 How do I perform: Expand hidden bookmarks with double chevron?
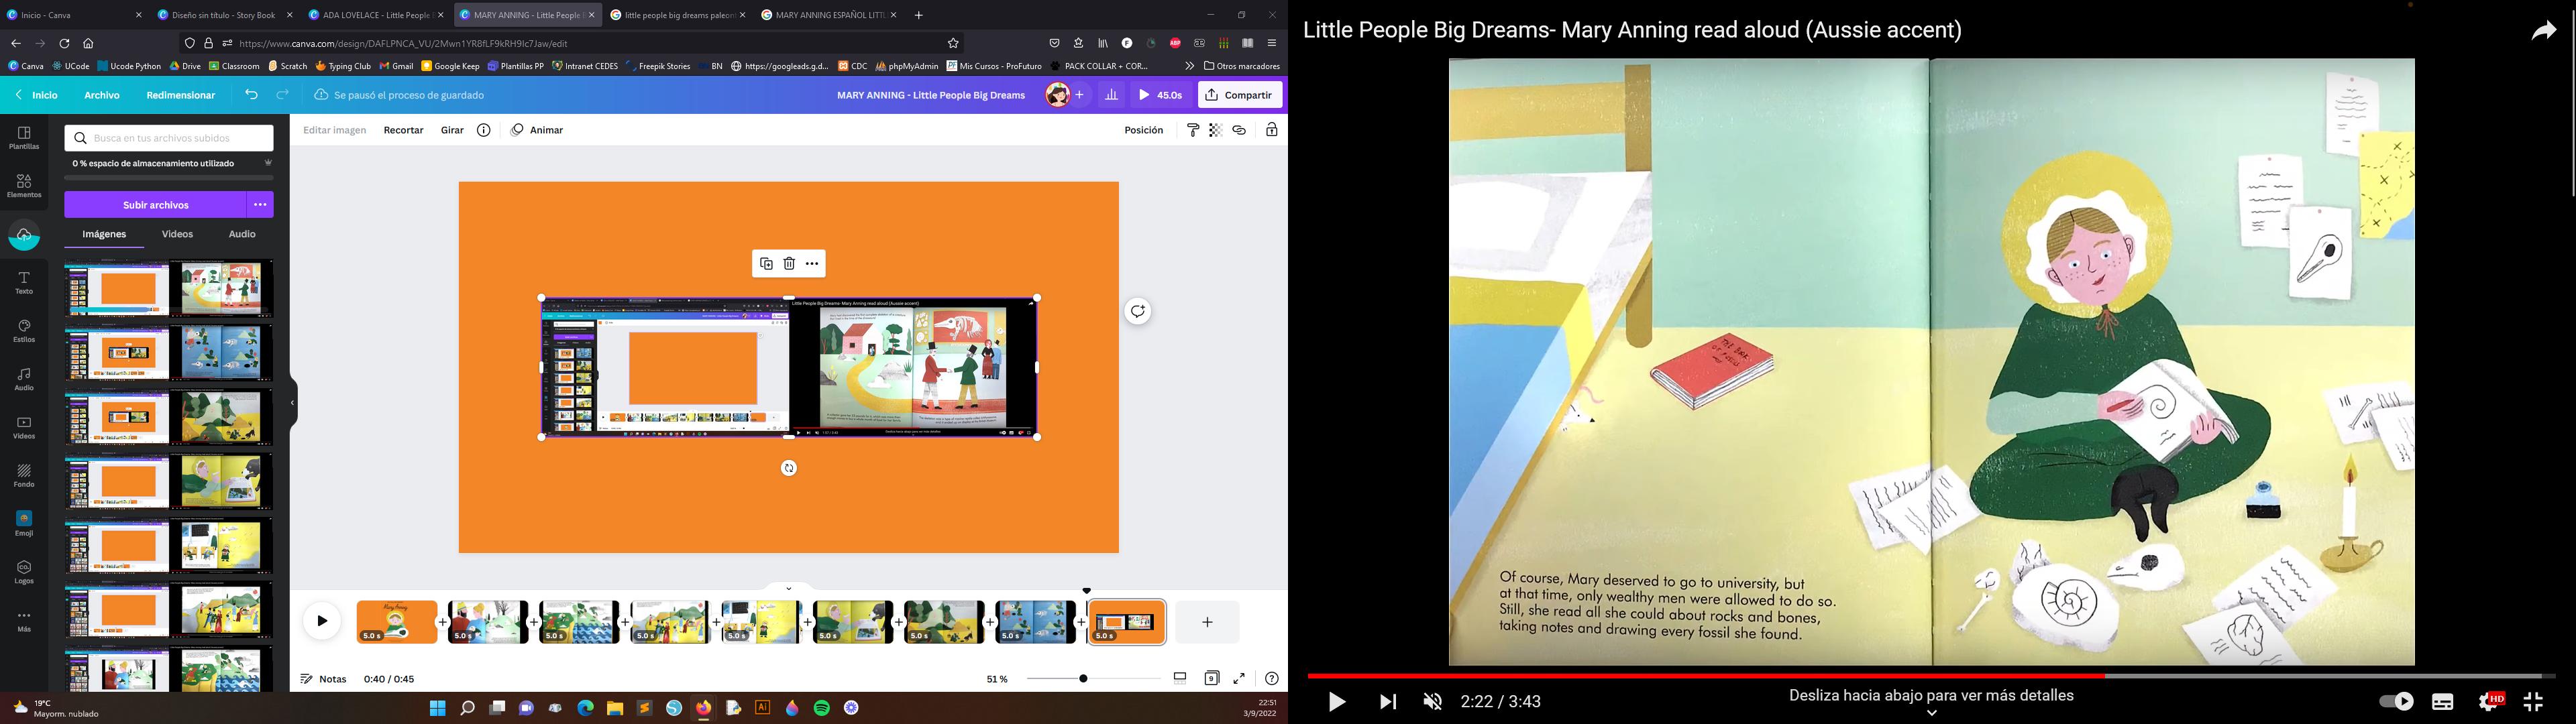coord(1189,66)
